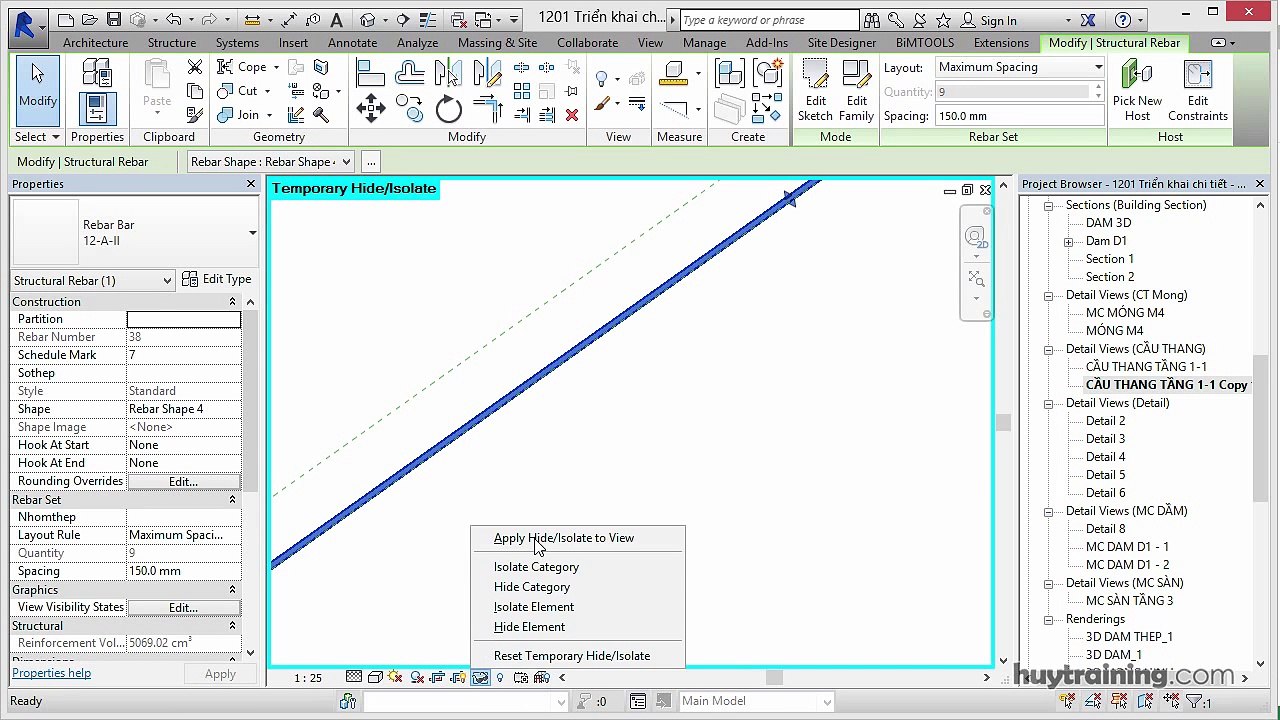
Task: Expand the Select panel dropdown
Action: point(37,137)
